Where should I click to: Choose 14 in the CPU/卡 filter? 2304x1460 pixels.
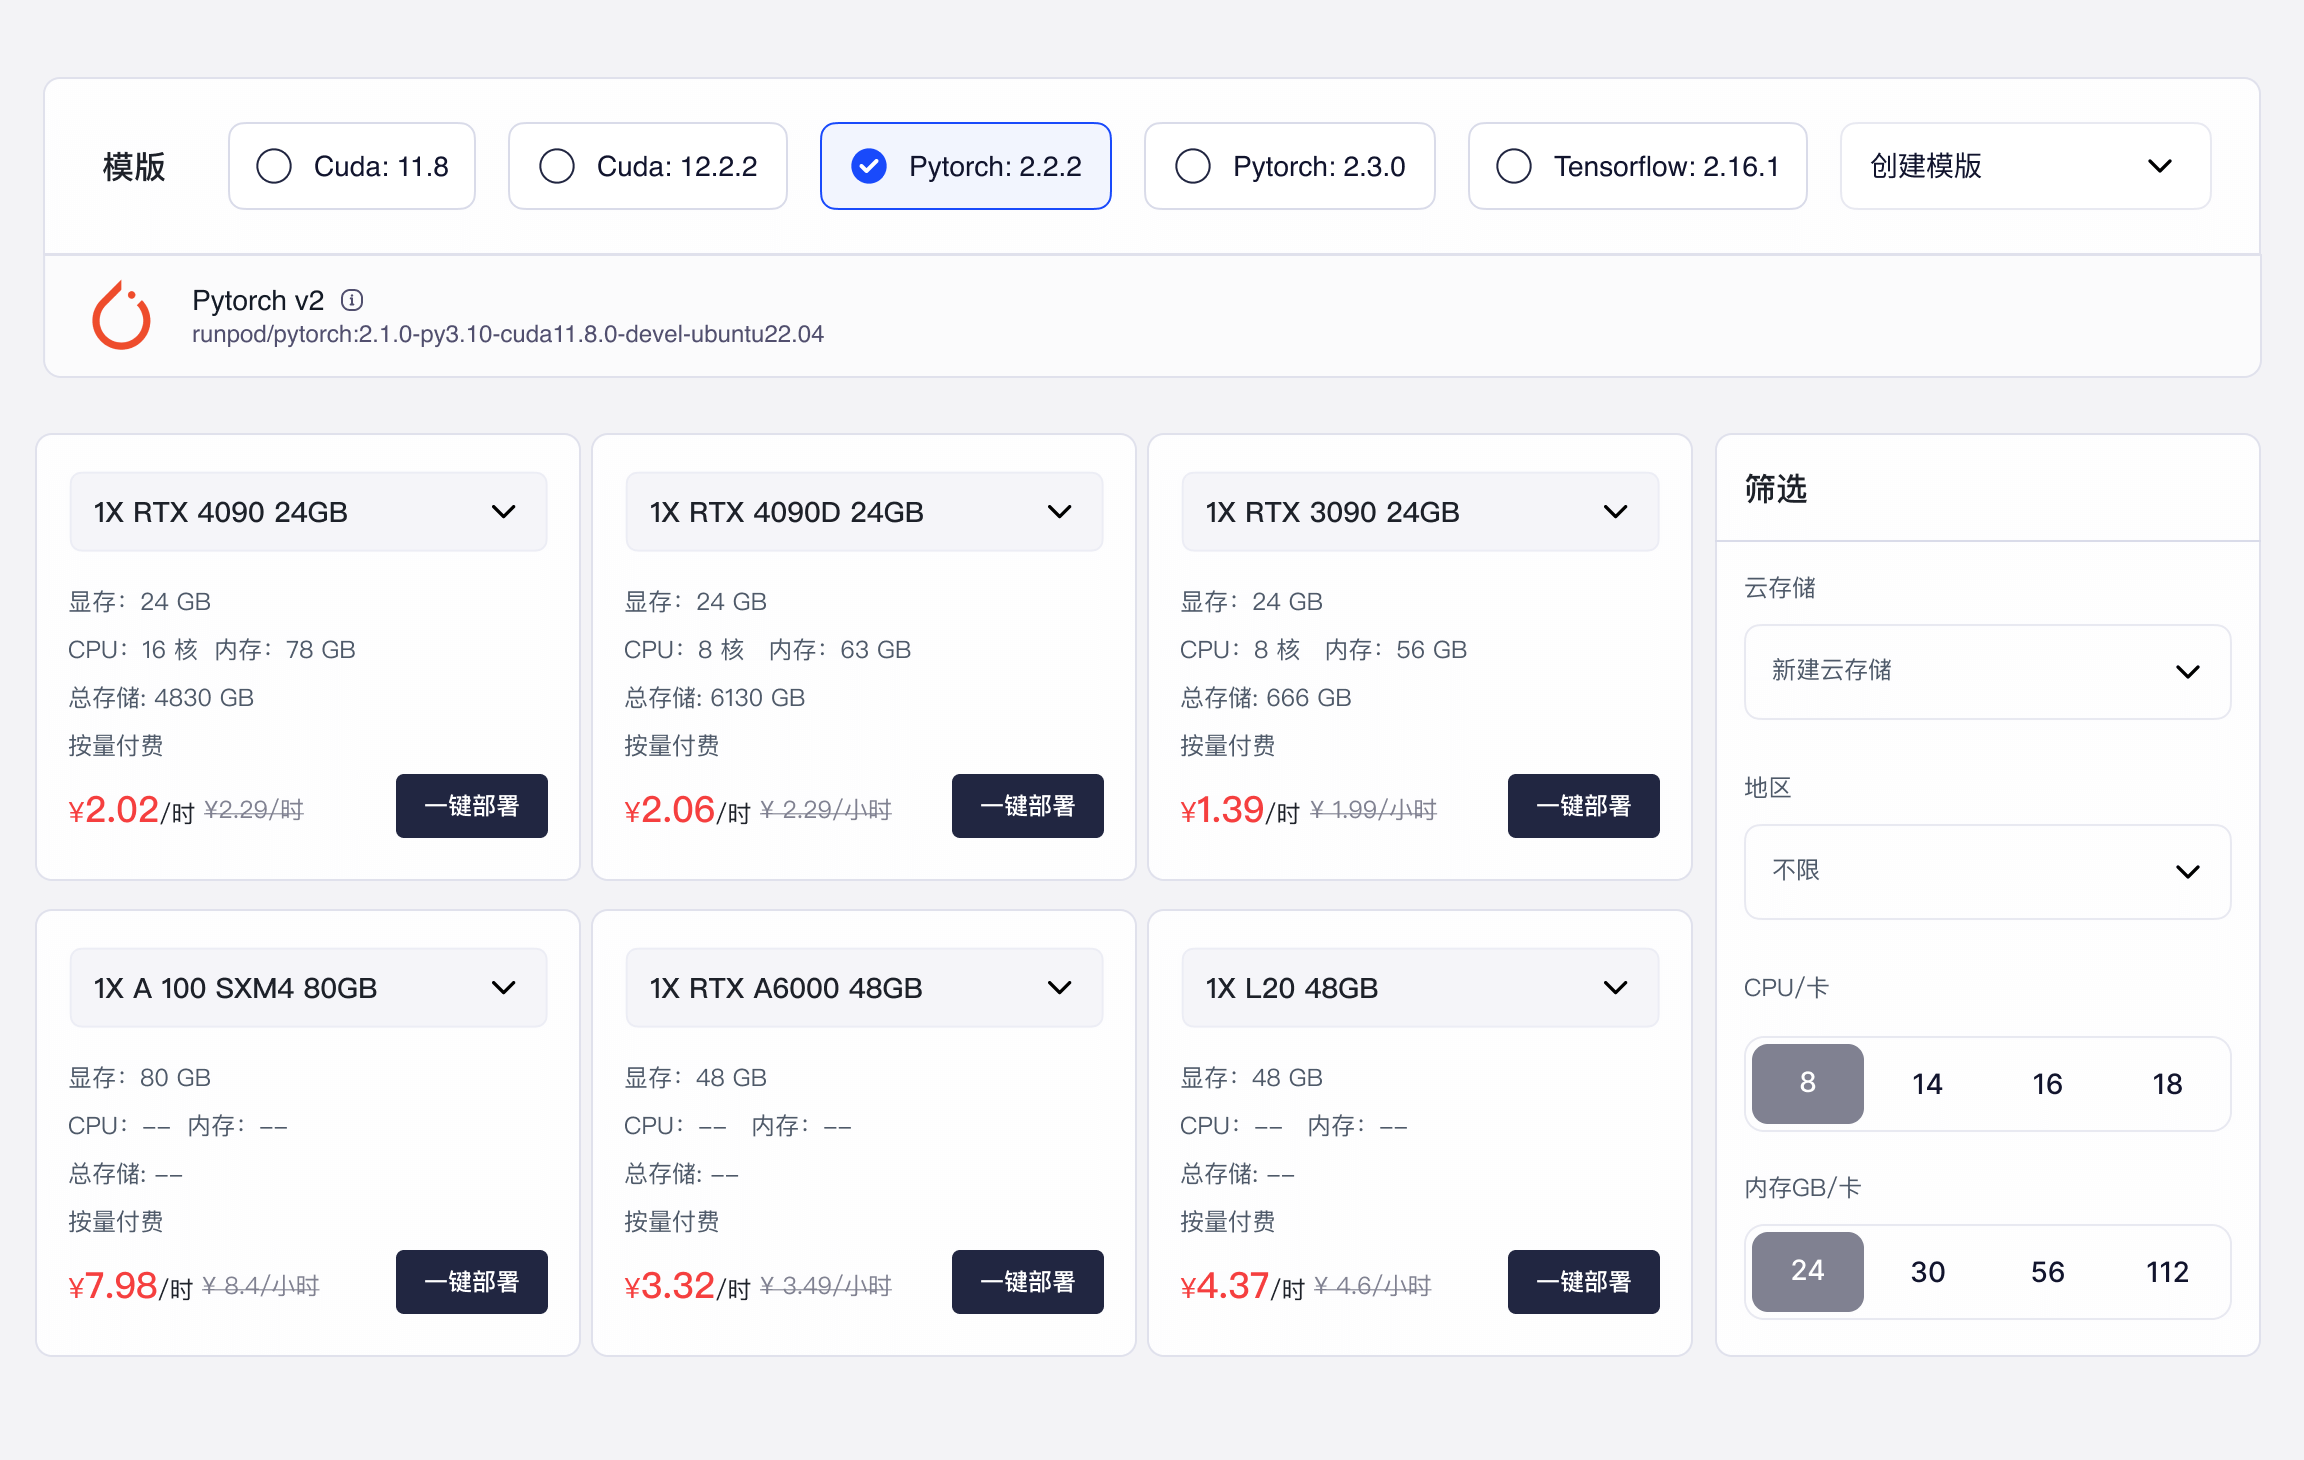pyautogui.click(x=1928, y=1084)
